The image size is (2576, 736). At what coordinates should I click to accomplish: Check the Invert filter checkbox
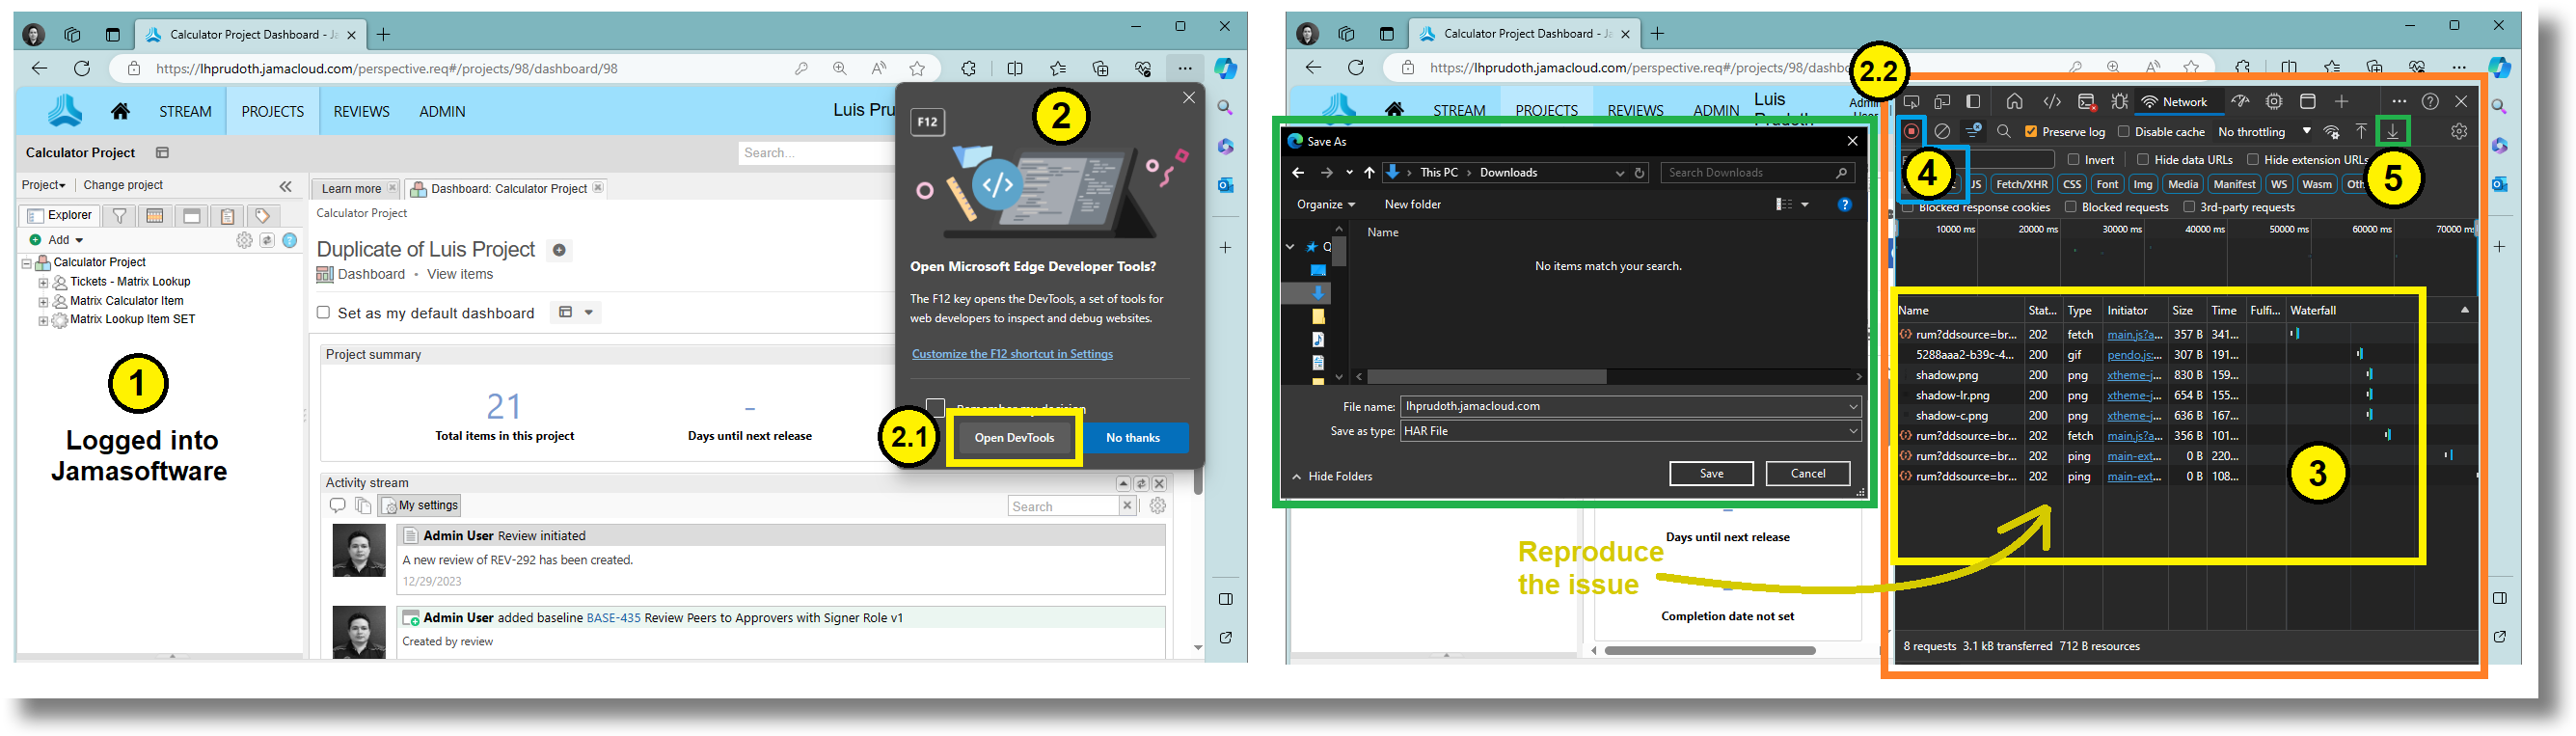click(x=2073, y=159)
